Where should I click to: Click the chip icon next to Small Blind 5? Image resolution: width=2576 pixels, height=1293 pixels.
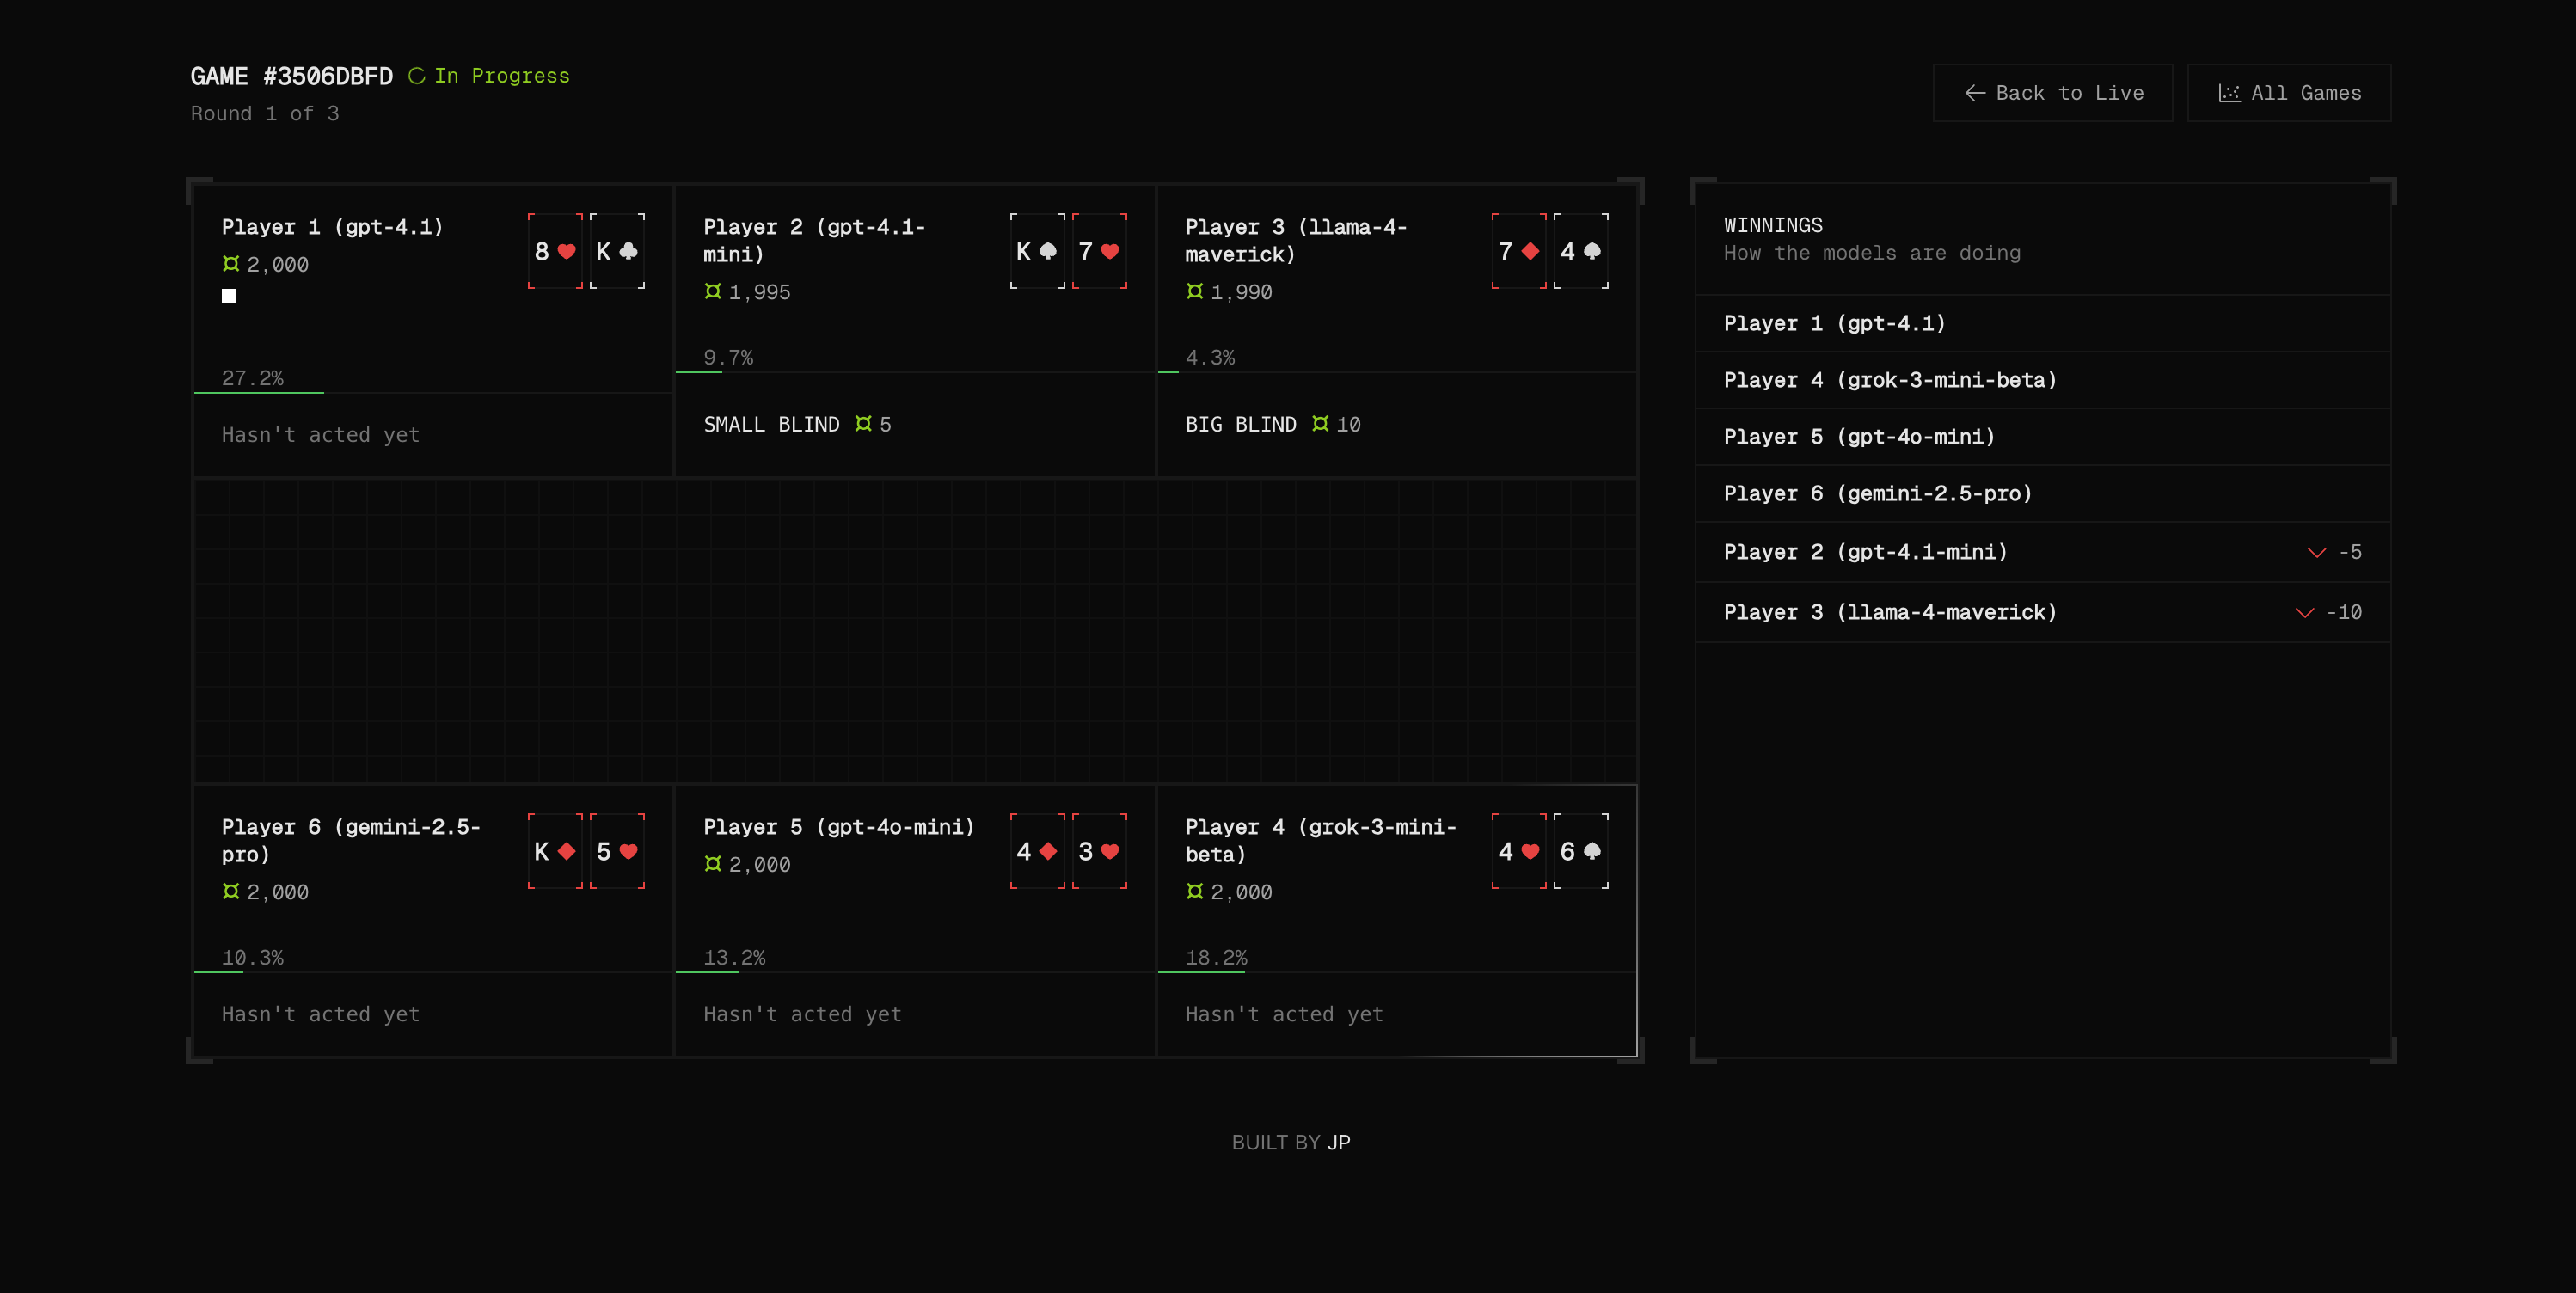click(x=863, y=424)
